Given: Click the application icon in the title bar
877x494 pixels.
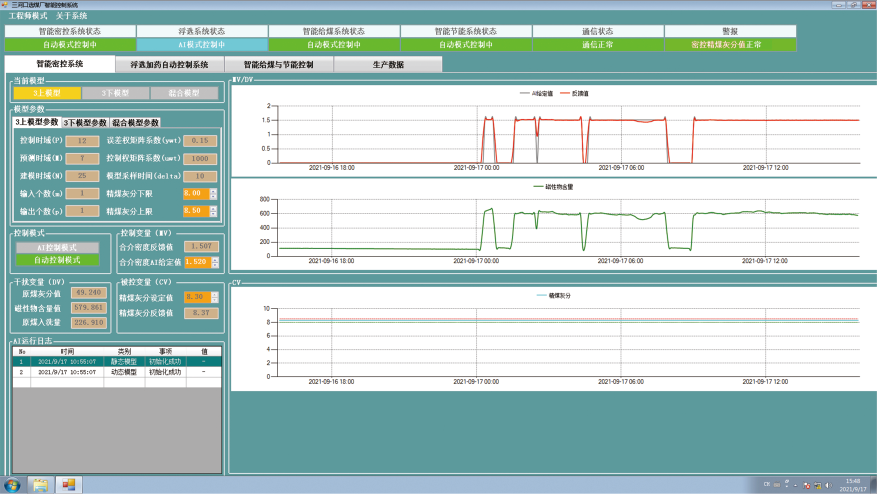Looking at the screenshot, I should pos(5,4).
